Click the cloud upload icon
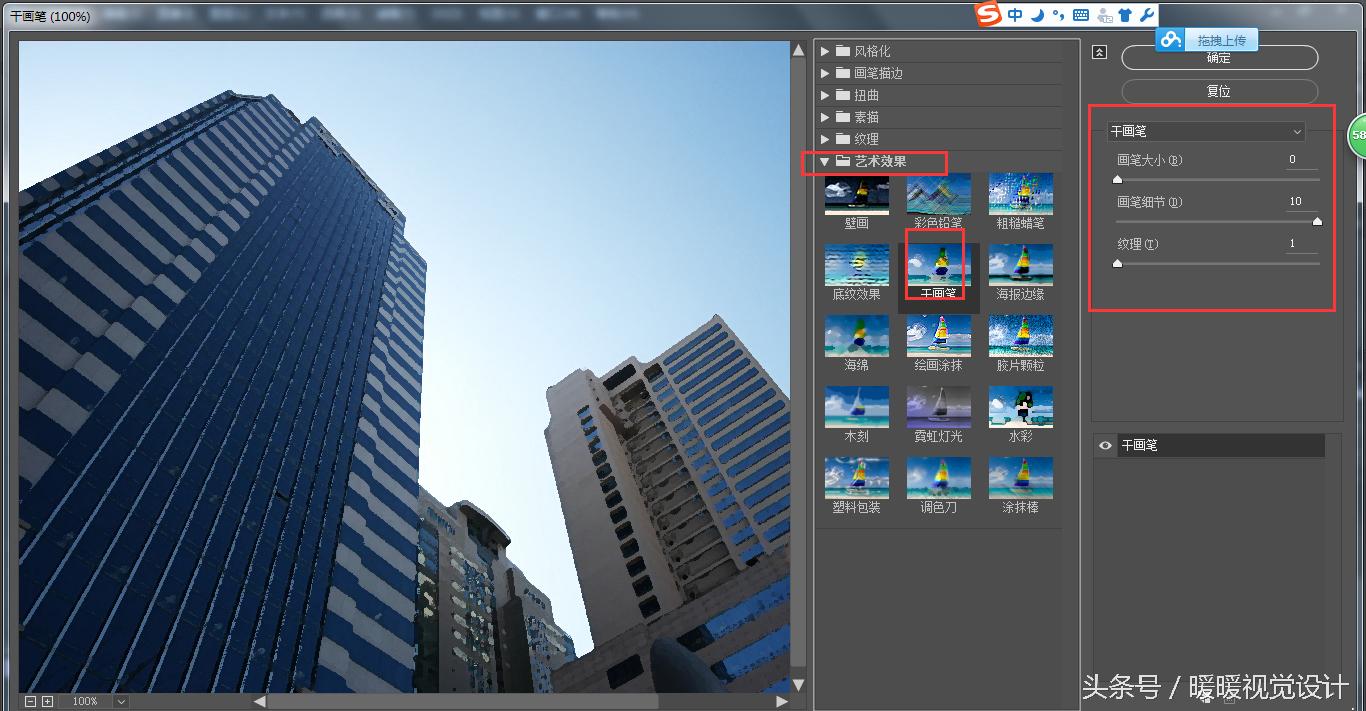1366x711 pixels. click(x=1171, y=39)
